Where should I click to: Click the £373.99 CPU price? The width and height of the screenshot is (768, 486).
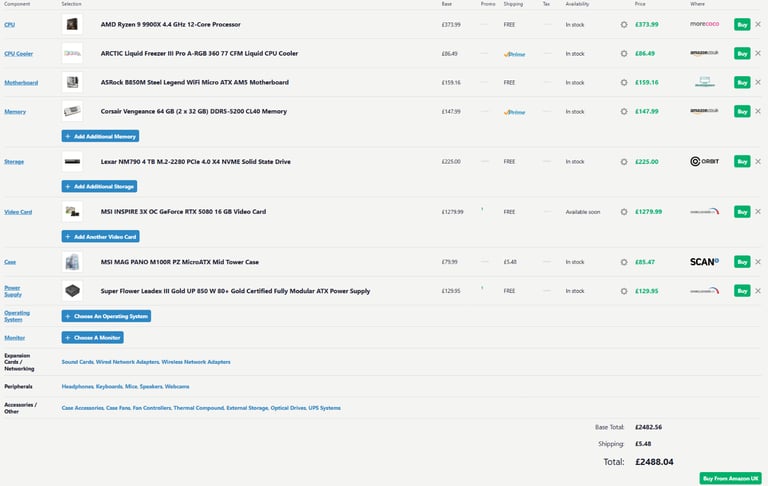[647, 24]
